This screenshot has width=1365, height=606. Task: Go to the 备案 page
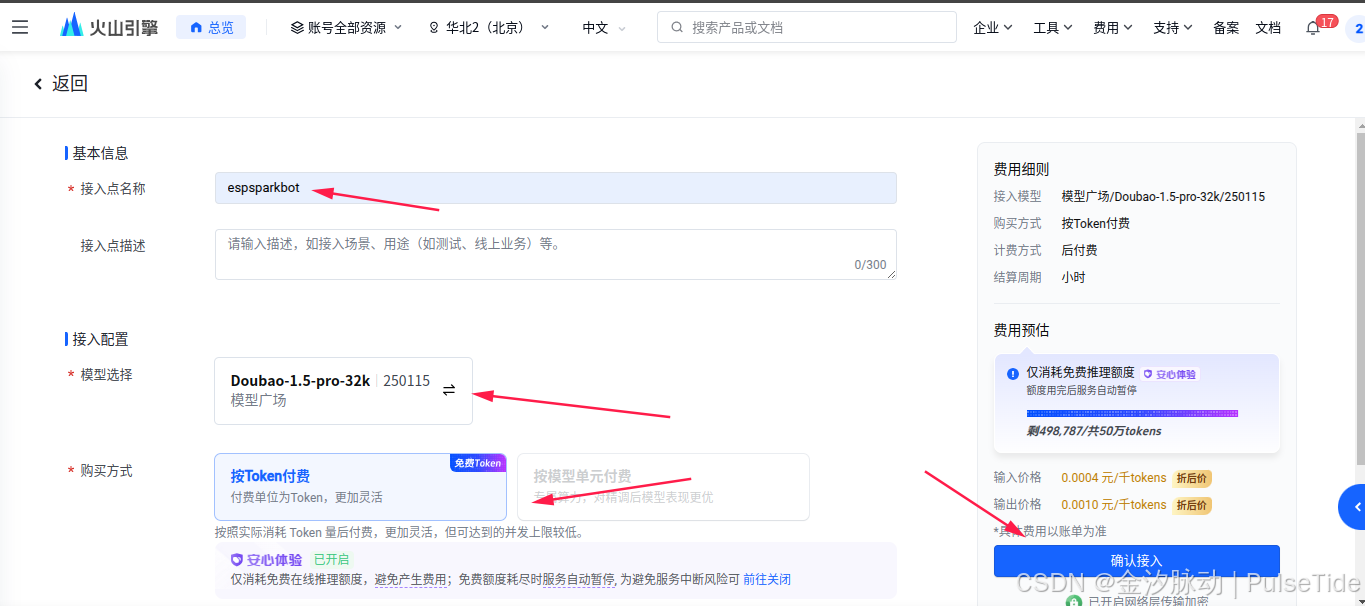pos(1226,28)
